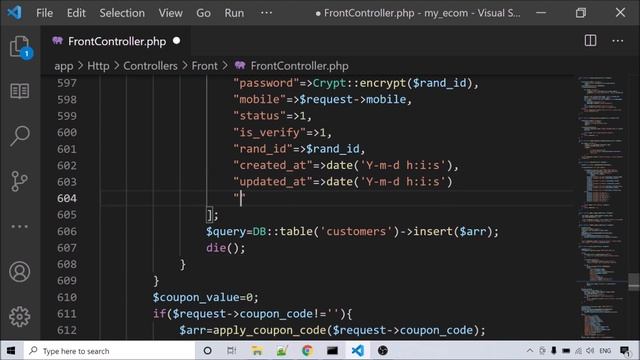
Task: Click 'Controllers' breadcrumb segment
Action: 150,66
